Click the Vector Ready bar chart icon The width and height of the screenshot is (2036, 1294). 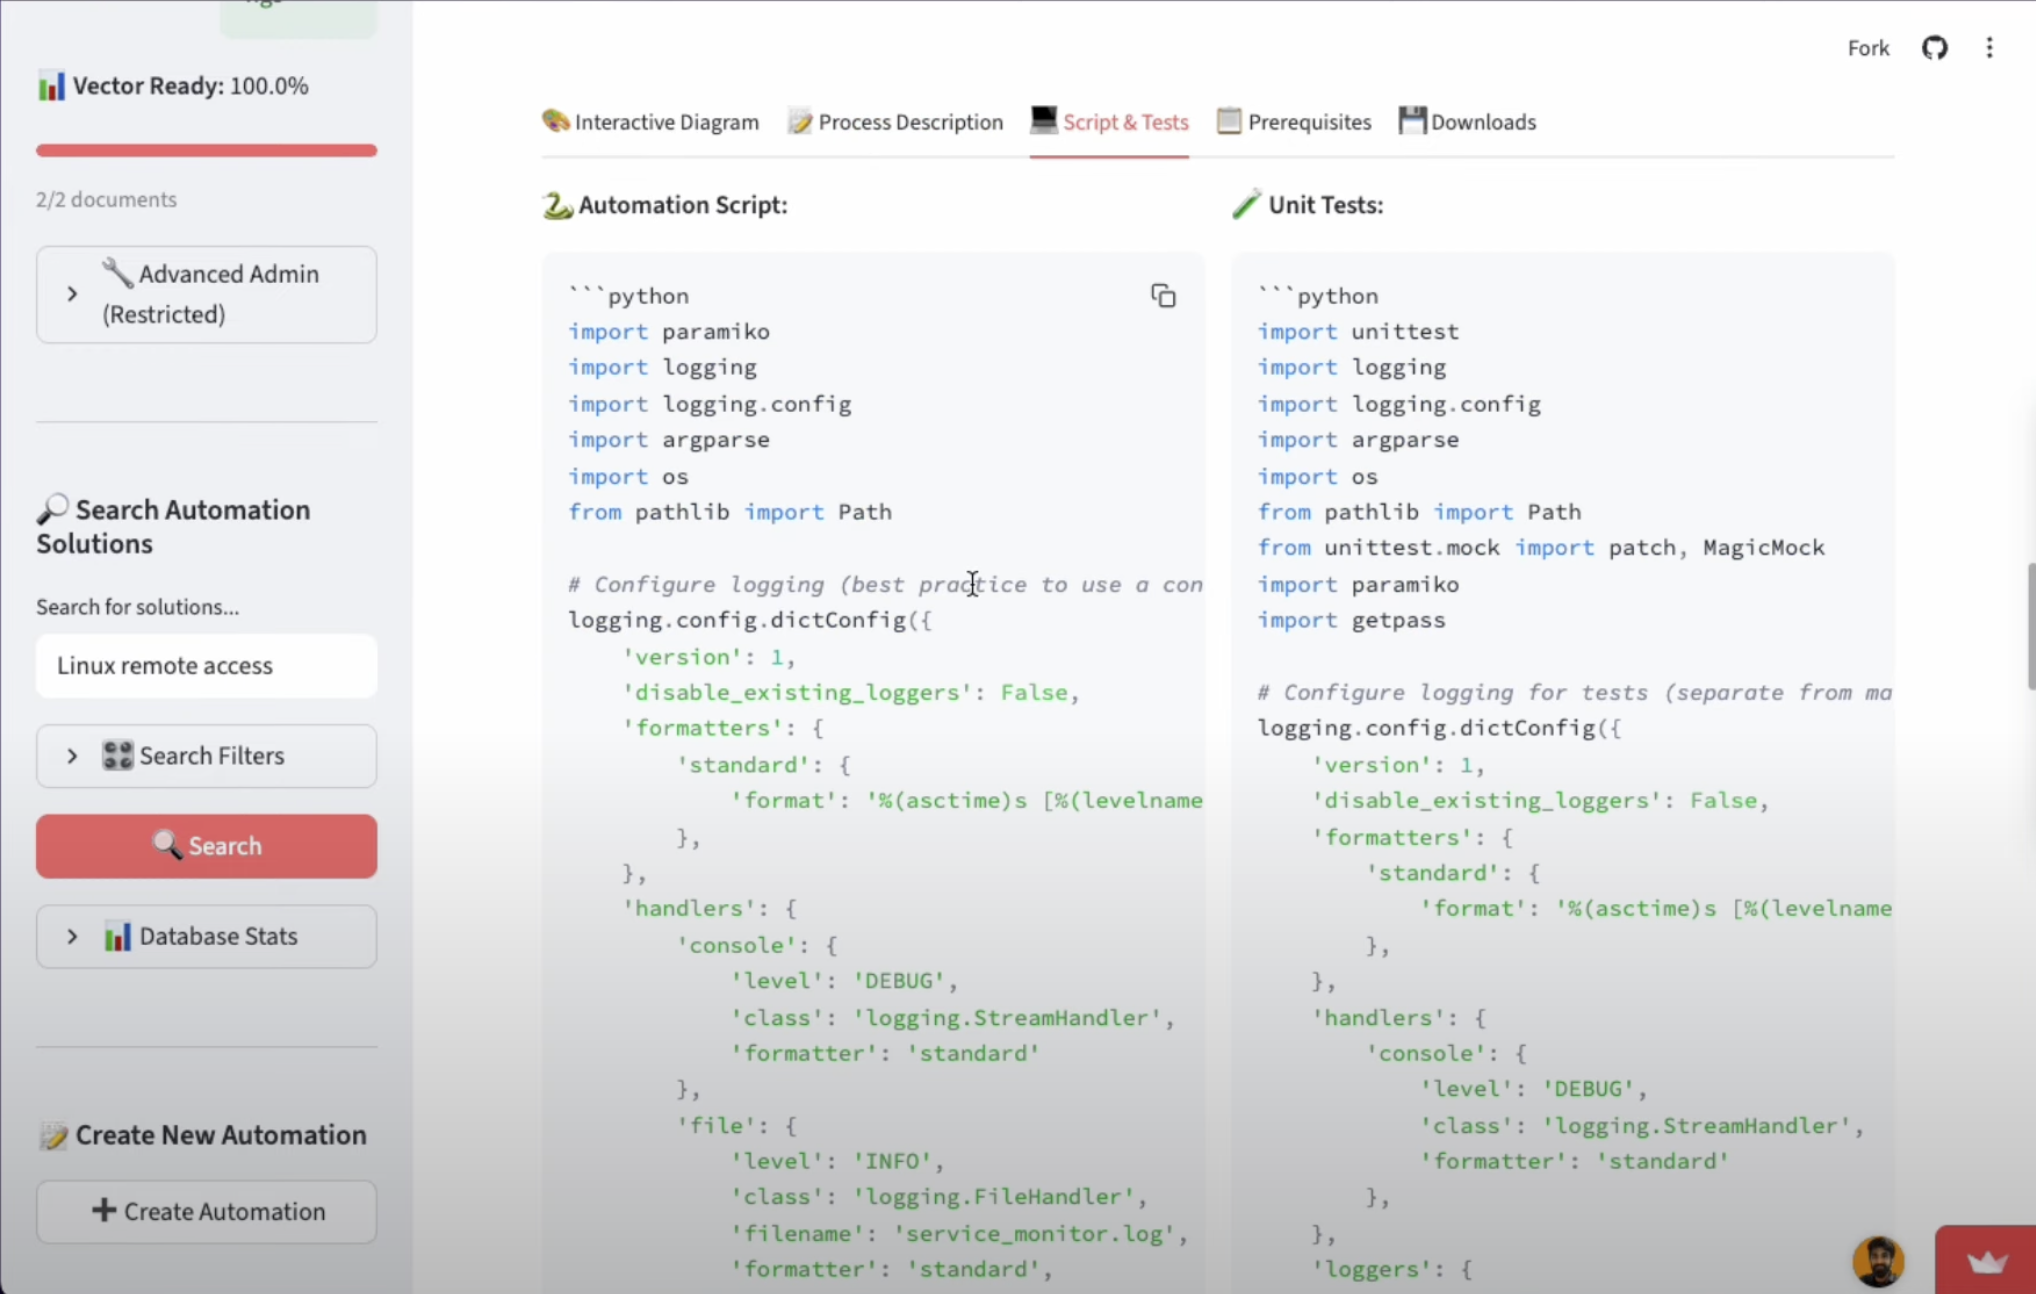tap(51, 86)
